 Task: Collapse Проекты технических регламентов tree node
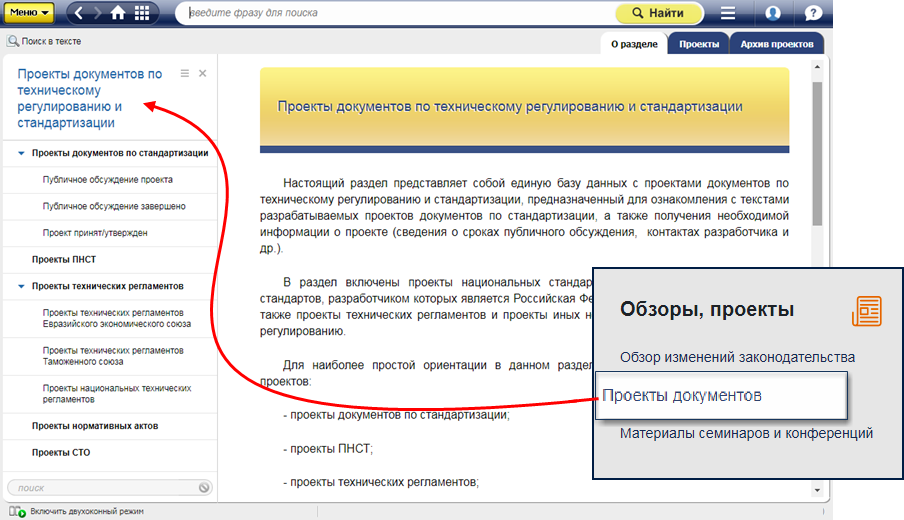[x=21, y=286]
